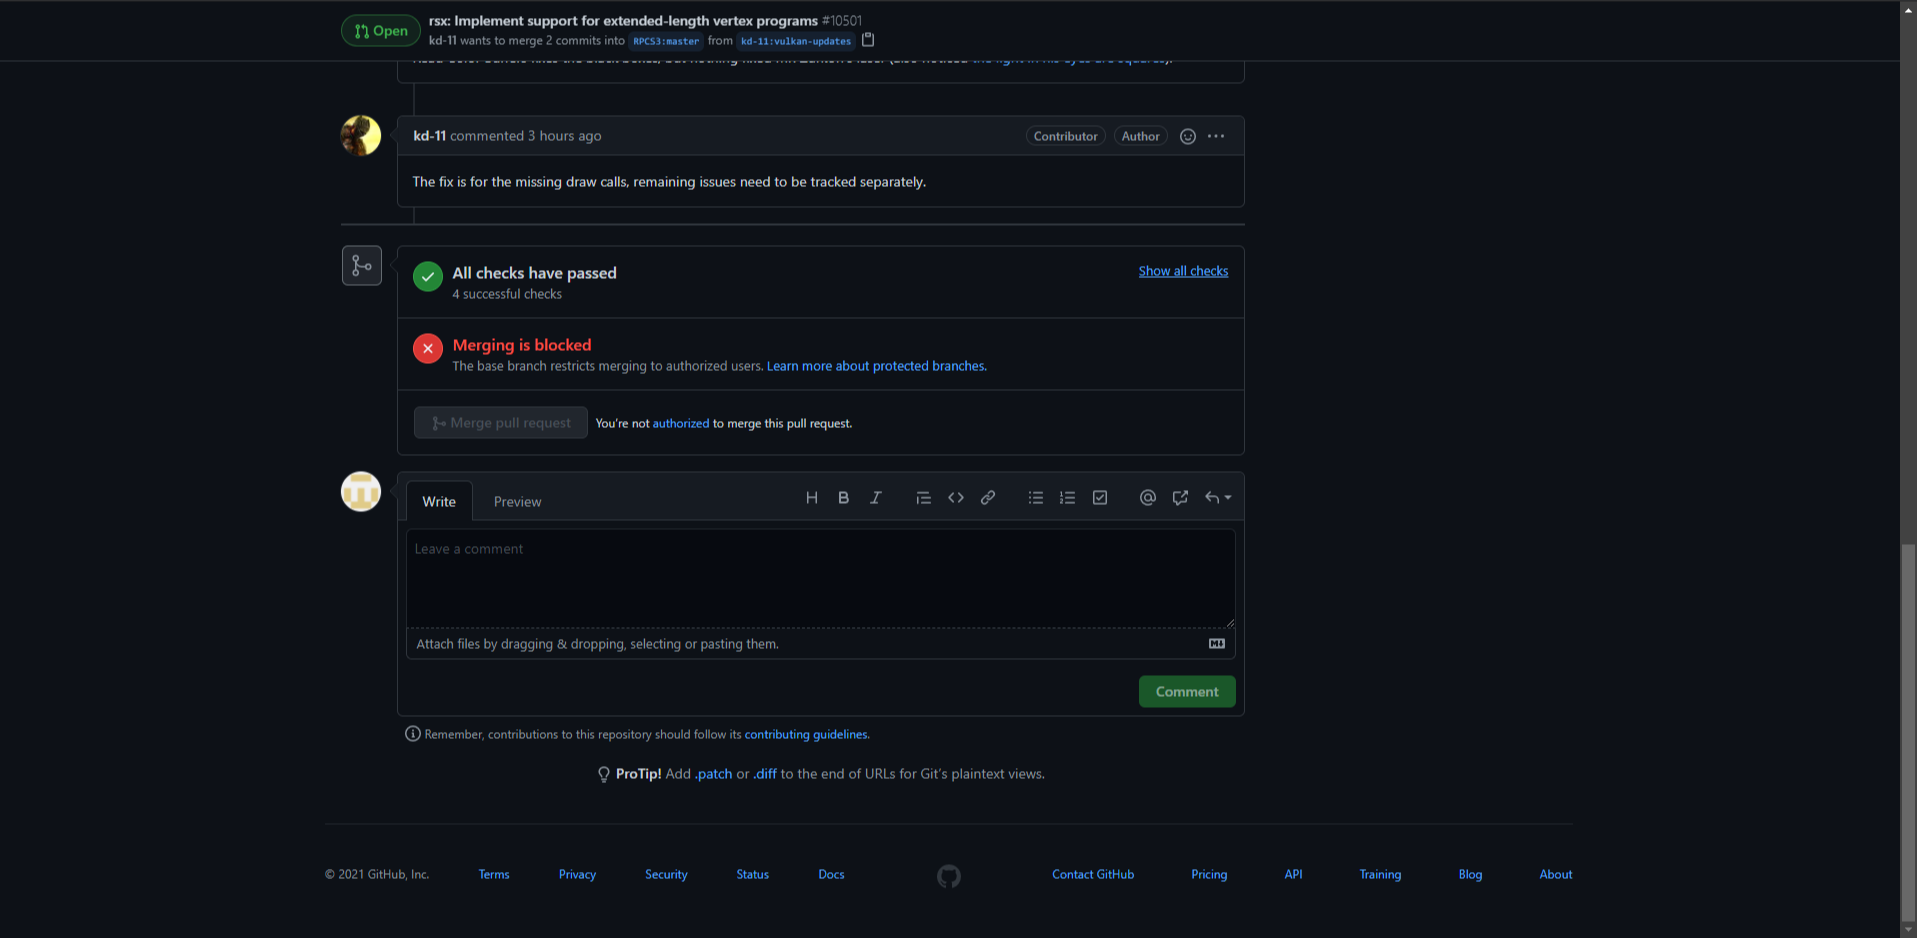Open Training footer link
The width and height of the screenshot is (1917, 938).
[1380, 874]
